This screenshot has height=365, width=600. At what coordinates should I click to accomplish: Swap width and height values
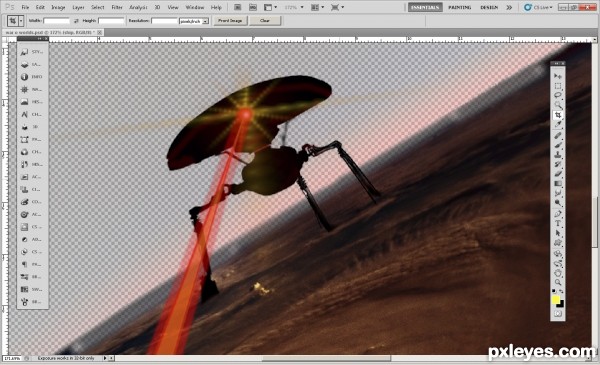click(x=76, y=21)
